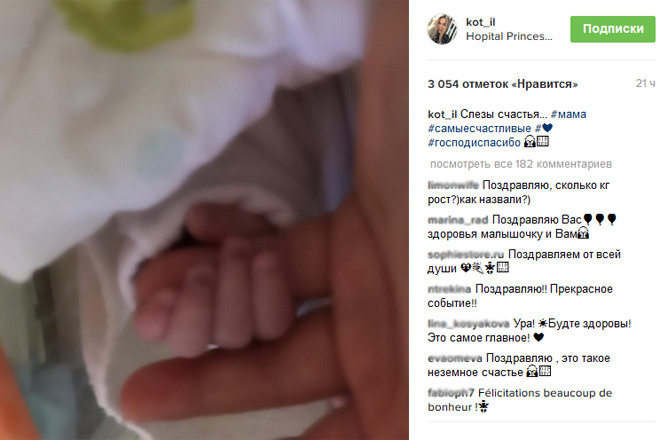660x440 pixels.
Task: Open lina_kosyakova commenter profile
Action: [468, 324]
